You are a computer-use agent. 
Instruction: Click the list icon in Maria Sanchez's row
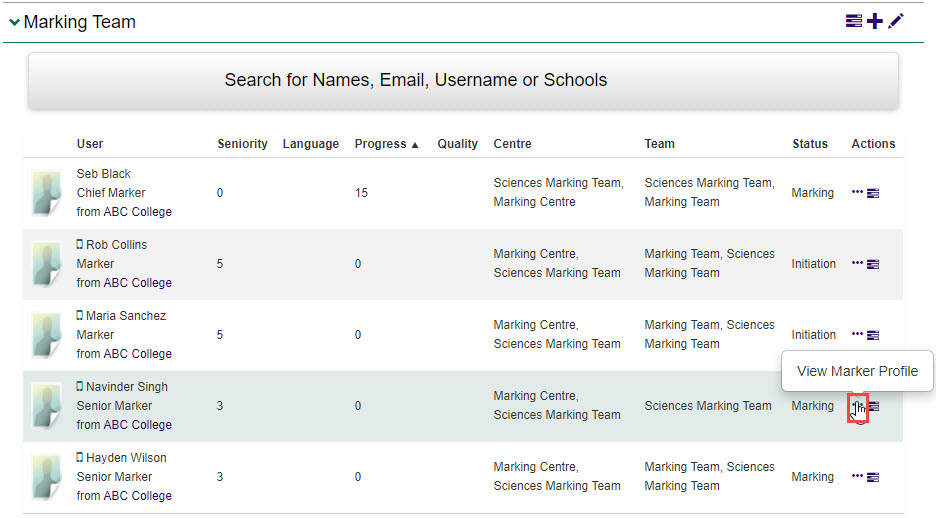click(873, 335)
